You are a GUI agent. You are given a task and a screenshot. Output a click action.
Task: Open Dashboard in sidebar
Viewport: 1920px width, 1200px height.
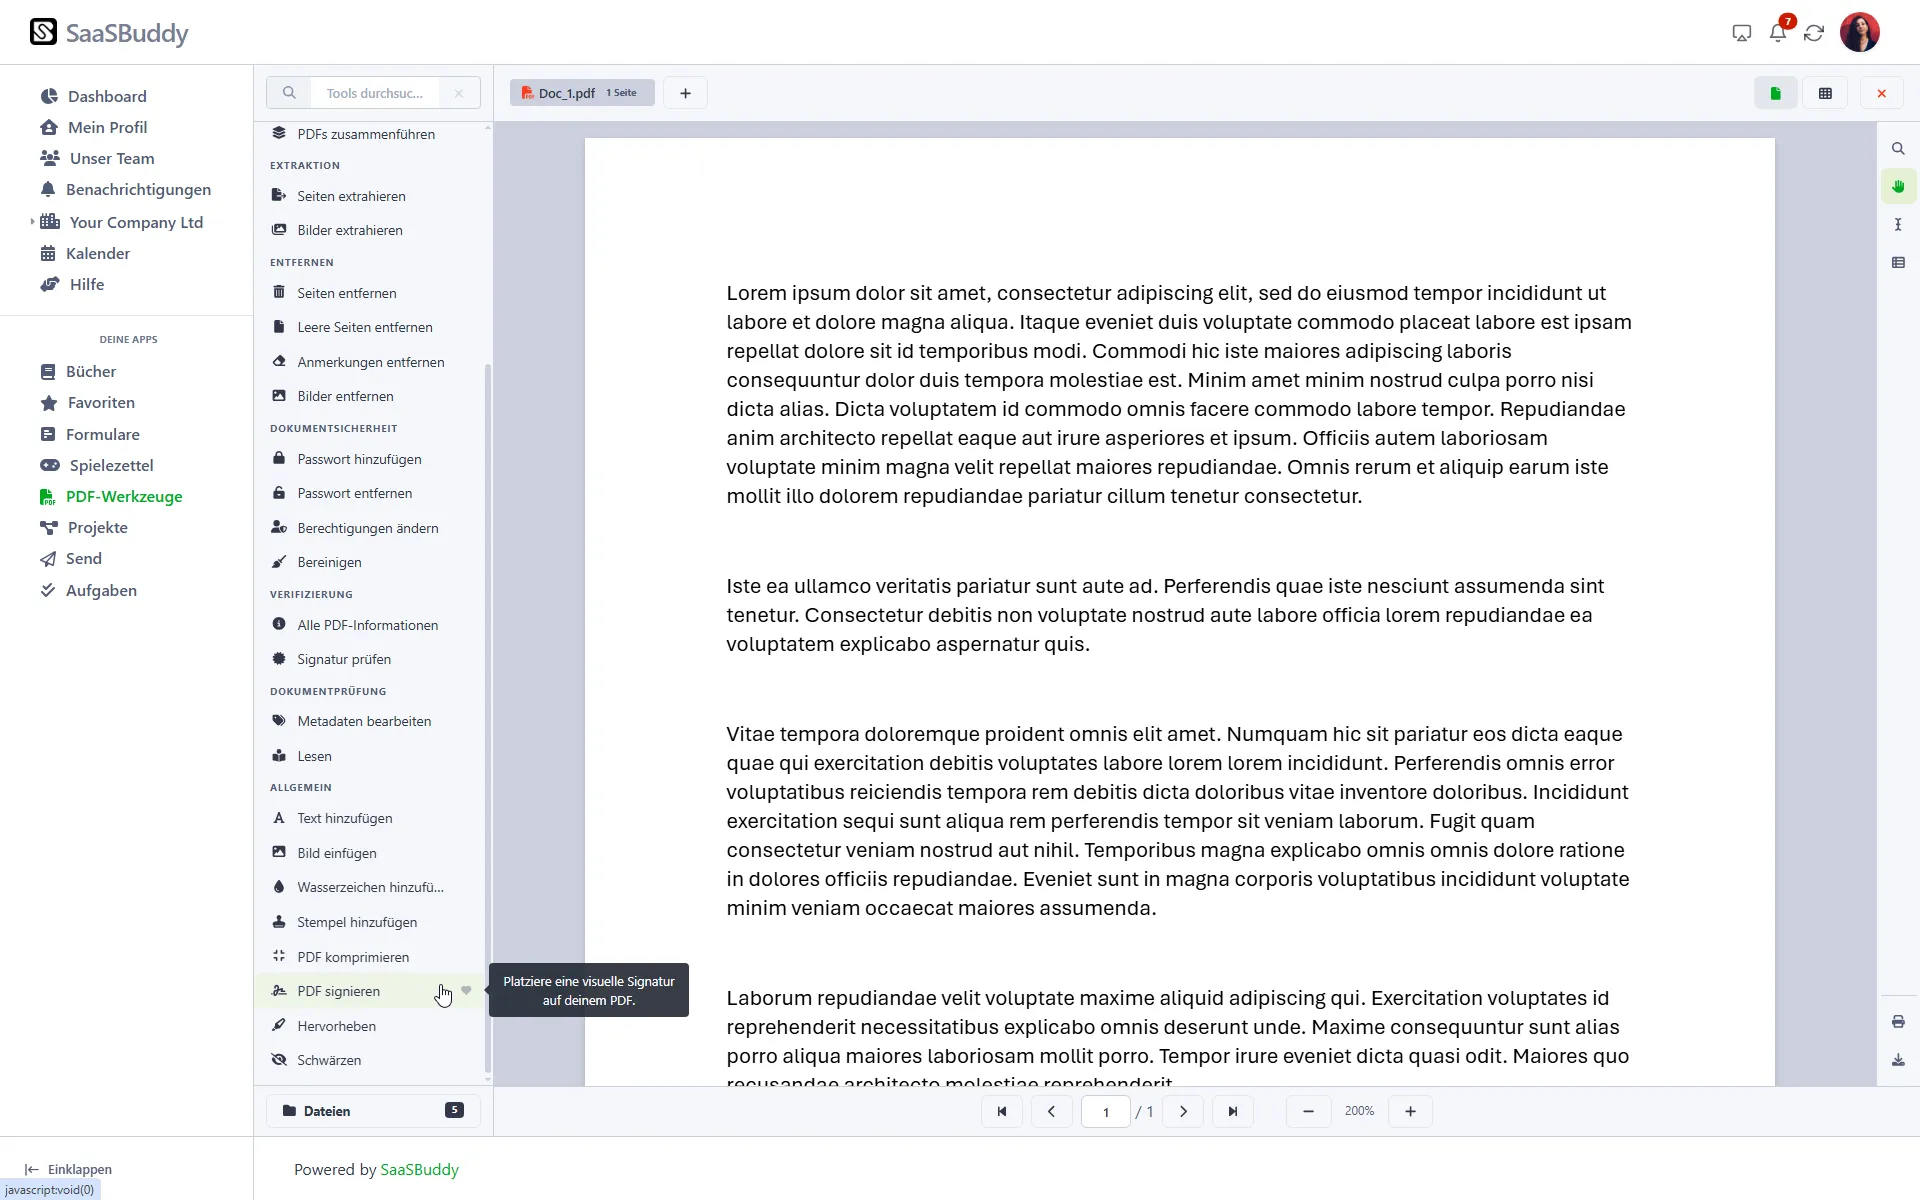click(x=93, y=96)
